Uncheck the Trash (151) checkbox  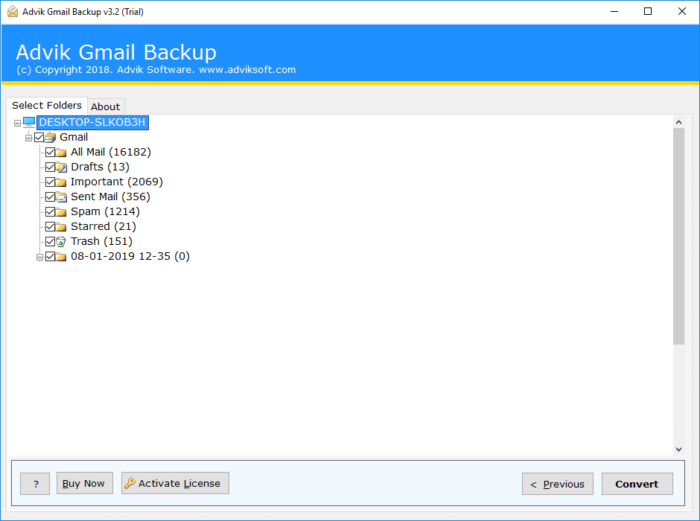[50, 242]
